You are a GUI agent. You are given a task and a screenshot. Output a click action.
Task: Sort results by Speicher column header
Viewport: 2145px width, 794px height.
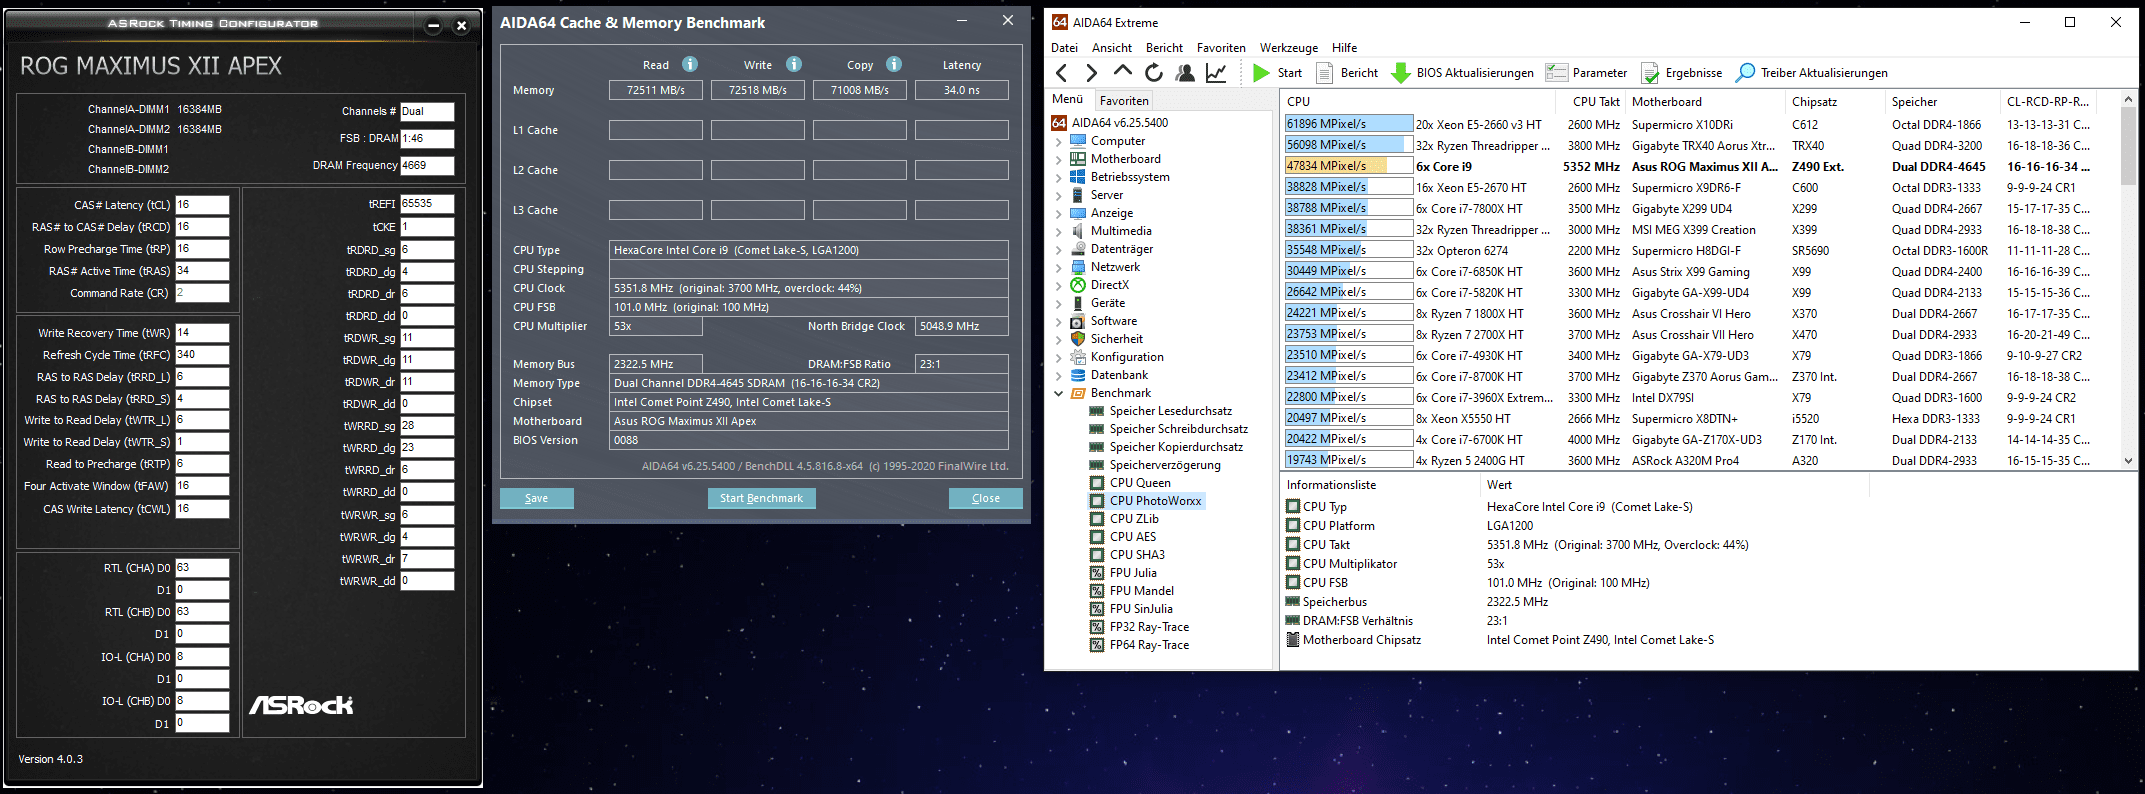(1942, 102)
